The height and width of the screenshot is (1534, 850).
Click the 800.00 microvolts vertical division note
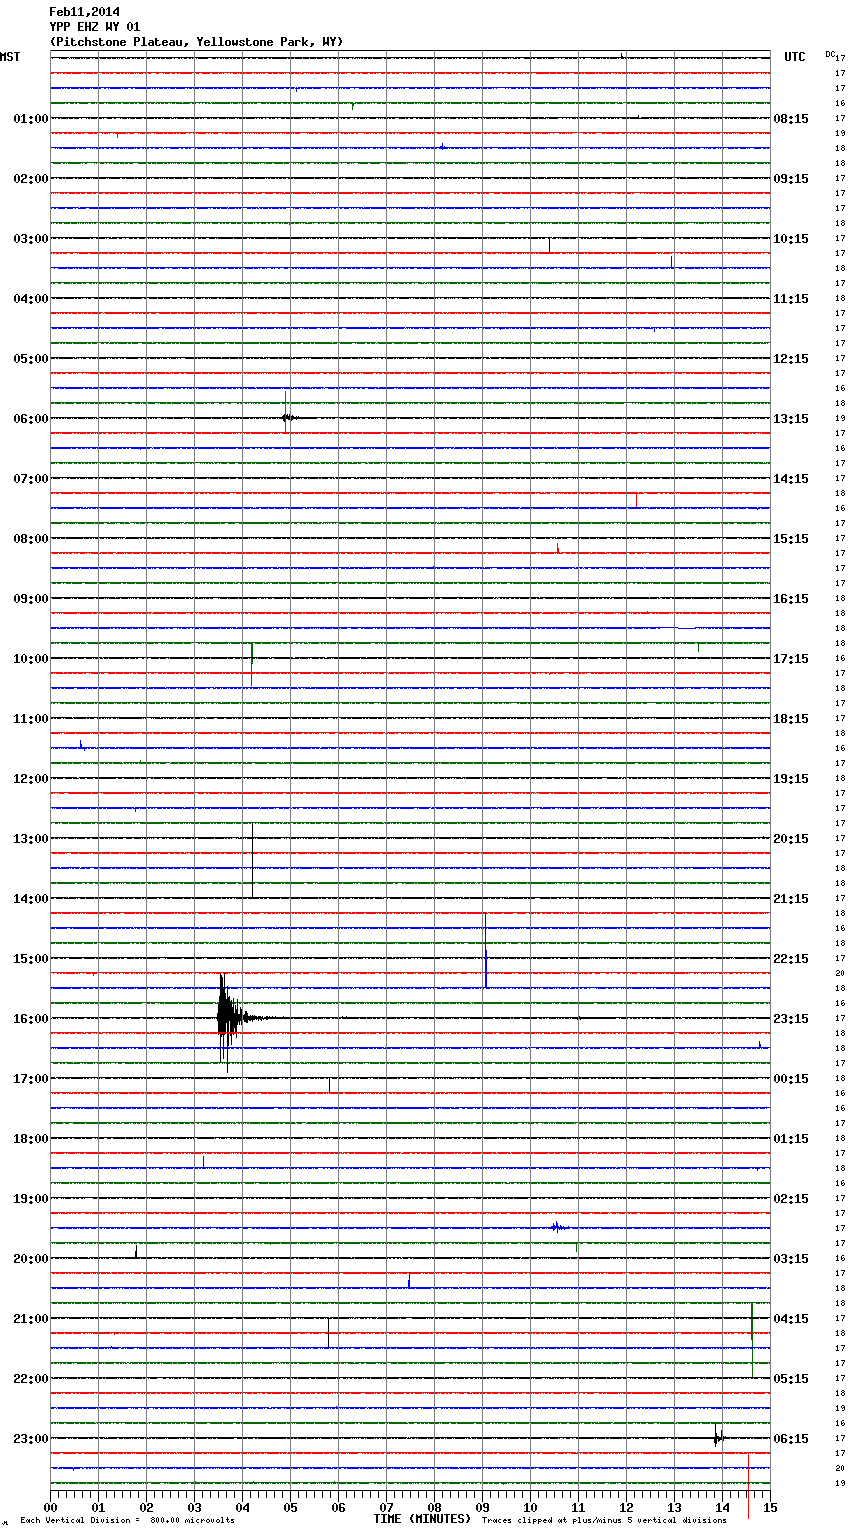click(127, 1520)
